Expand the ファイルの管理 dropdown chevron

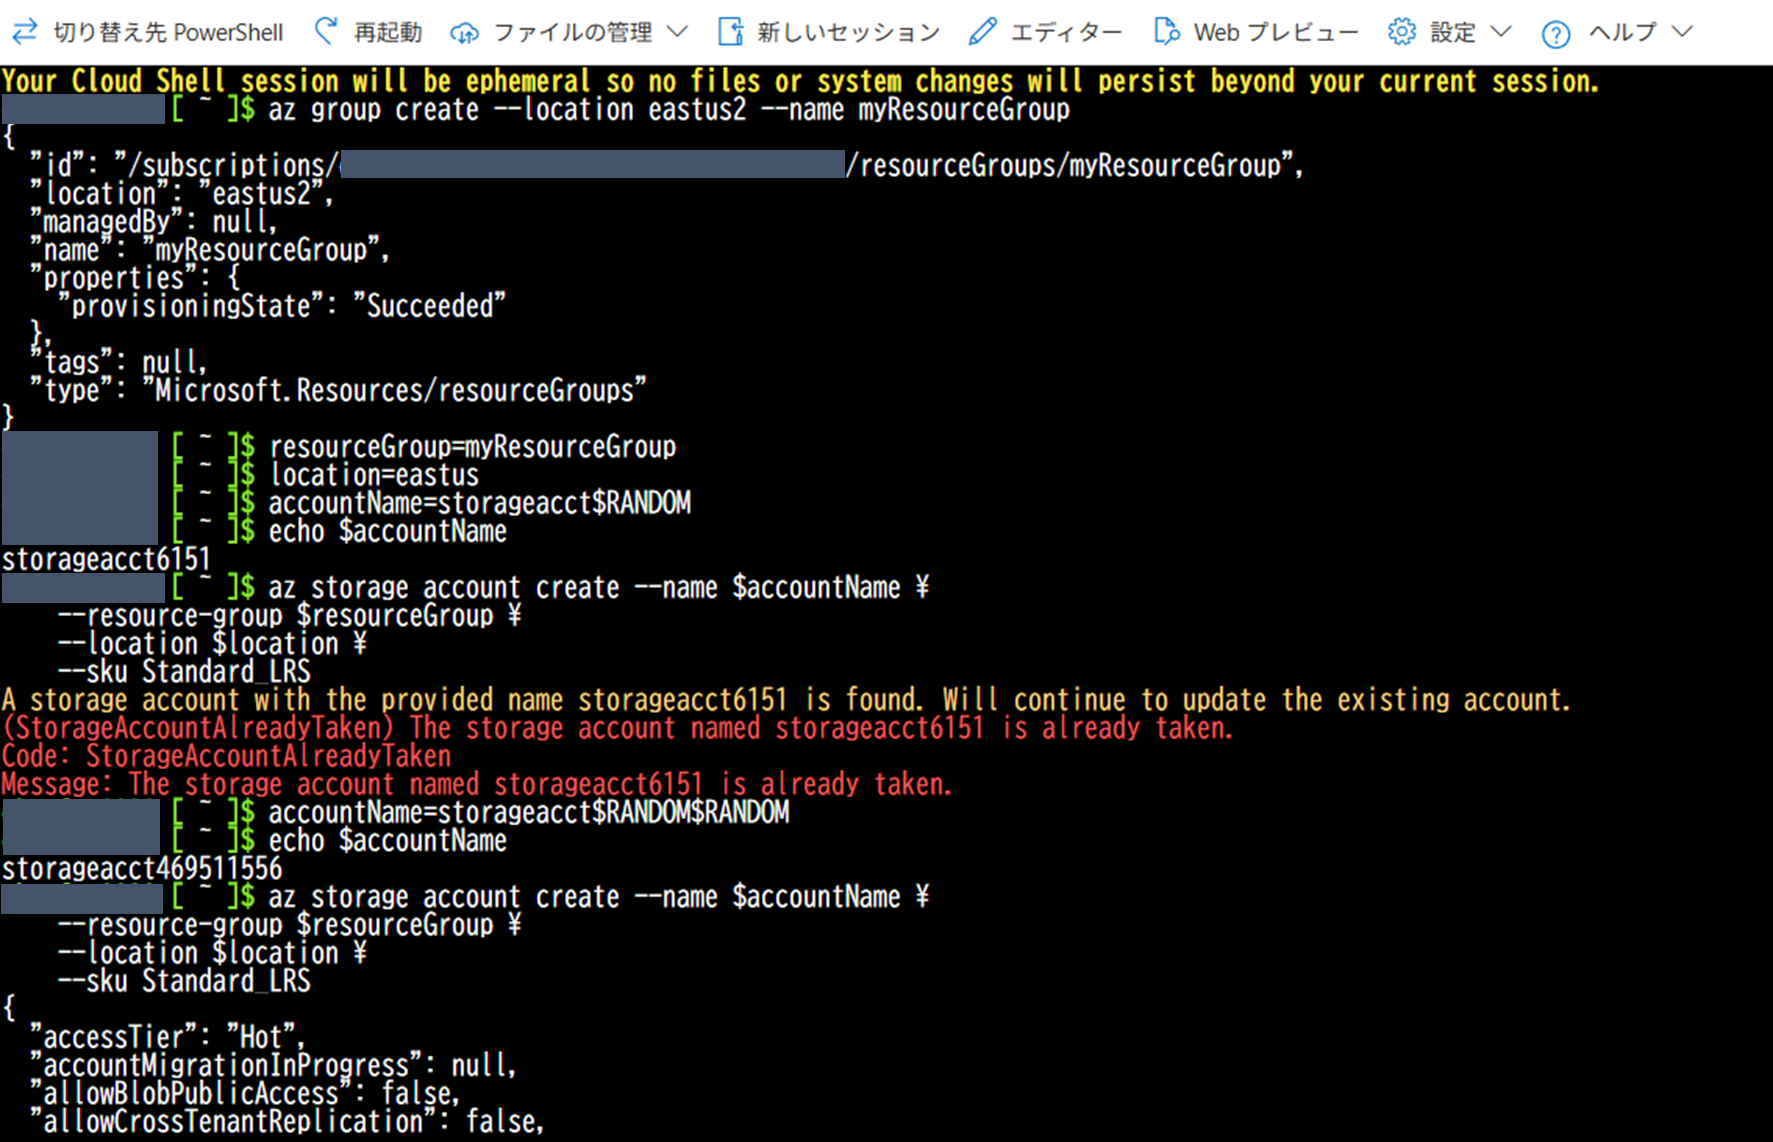(677, 32)
